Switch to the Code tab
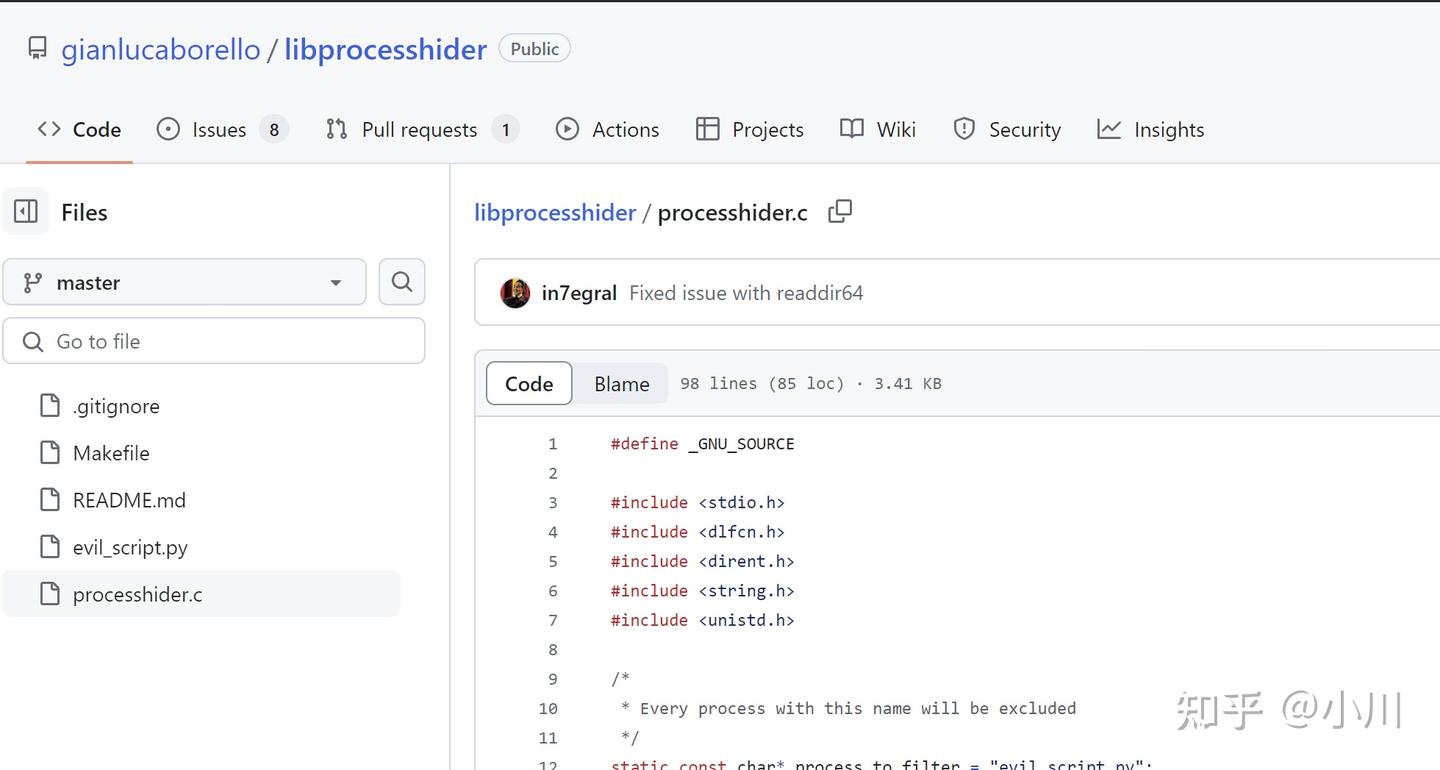1440x770 pixels. tap(79, 129)
